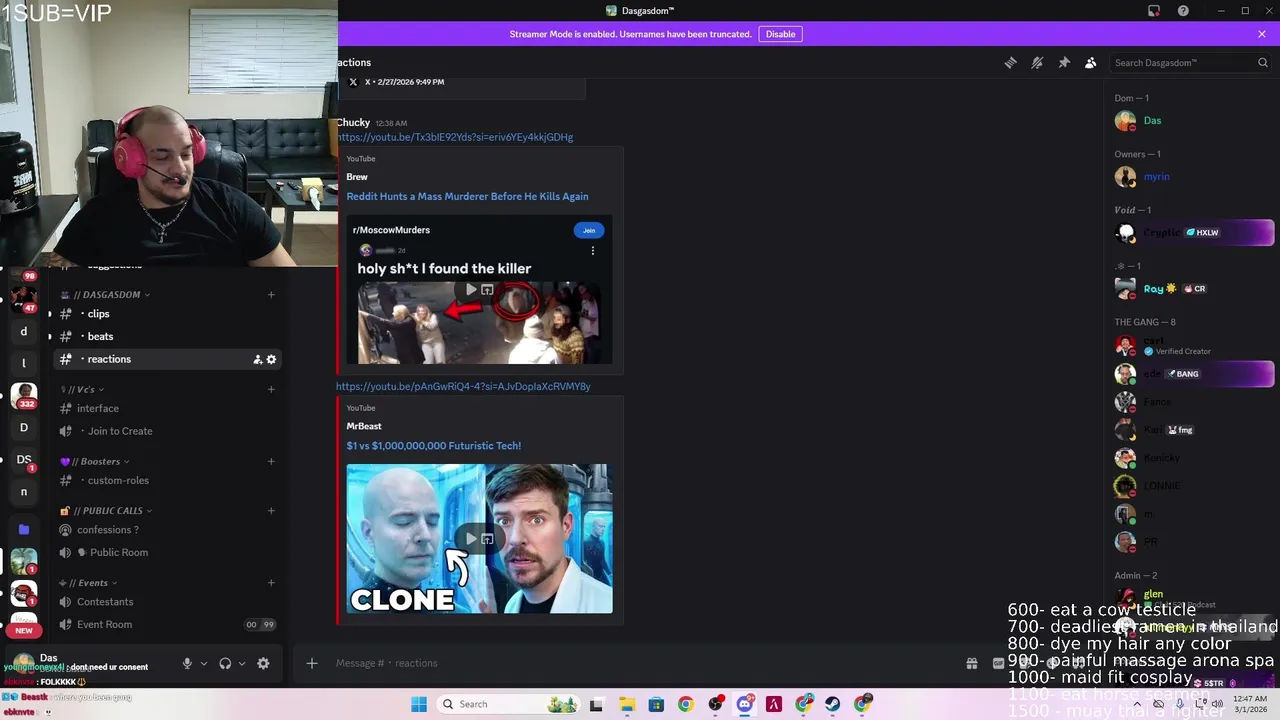Open the confessions ? stage channel
Viewport: 1280px width, 720px height.
167,530
